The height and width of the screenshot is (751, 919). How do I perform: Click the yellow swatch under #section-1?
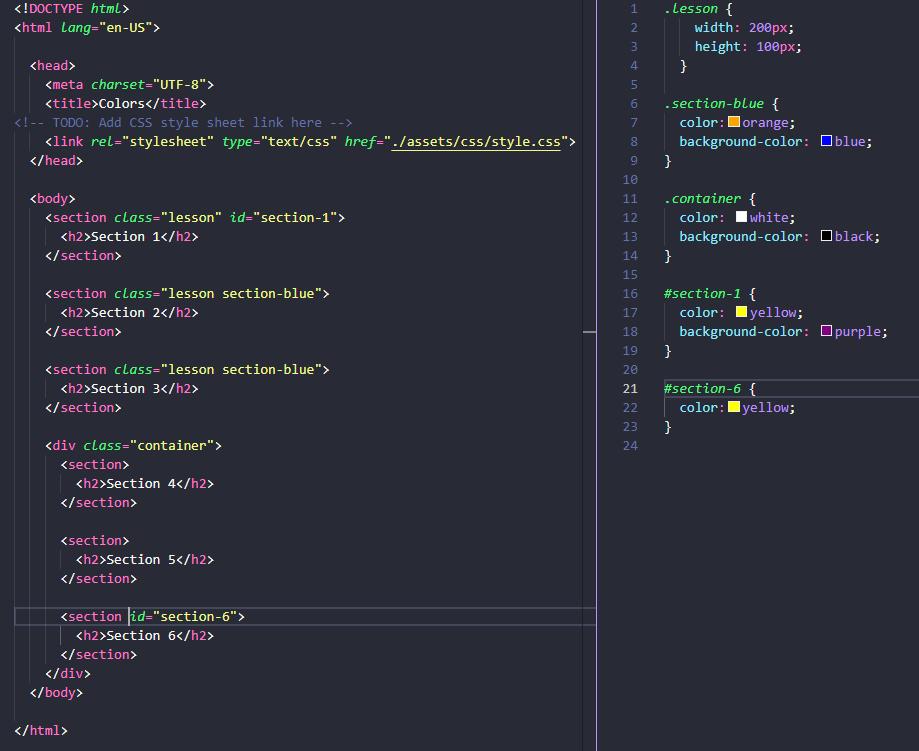(741, 312)
